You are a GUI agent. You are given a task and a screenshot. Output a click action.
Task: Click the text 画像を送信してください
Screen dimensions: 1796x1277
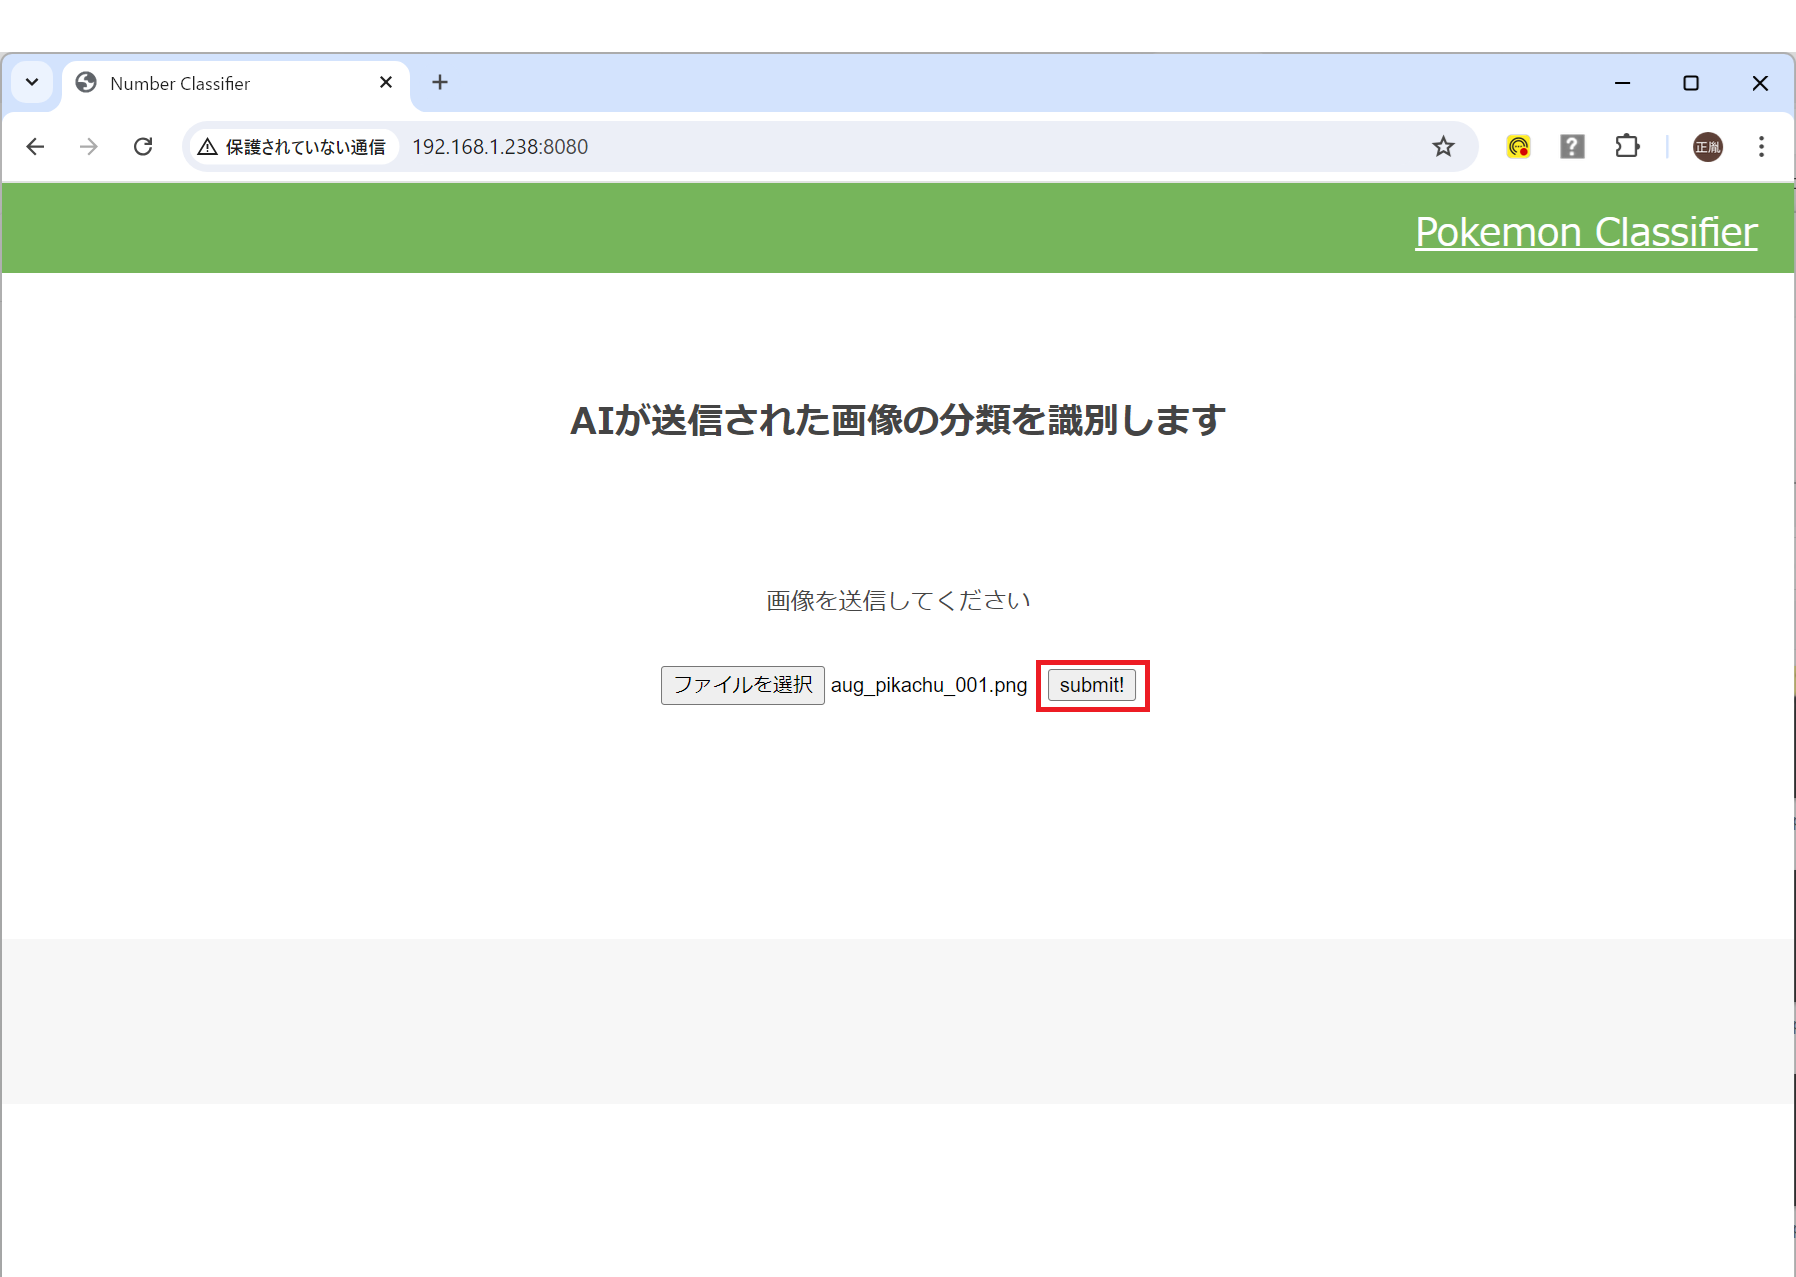point(898,601)
